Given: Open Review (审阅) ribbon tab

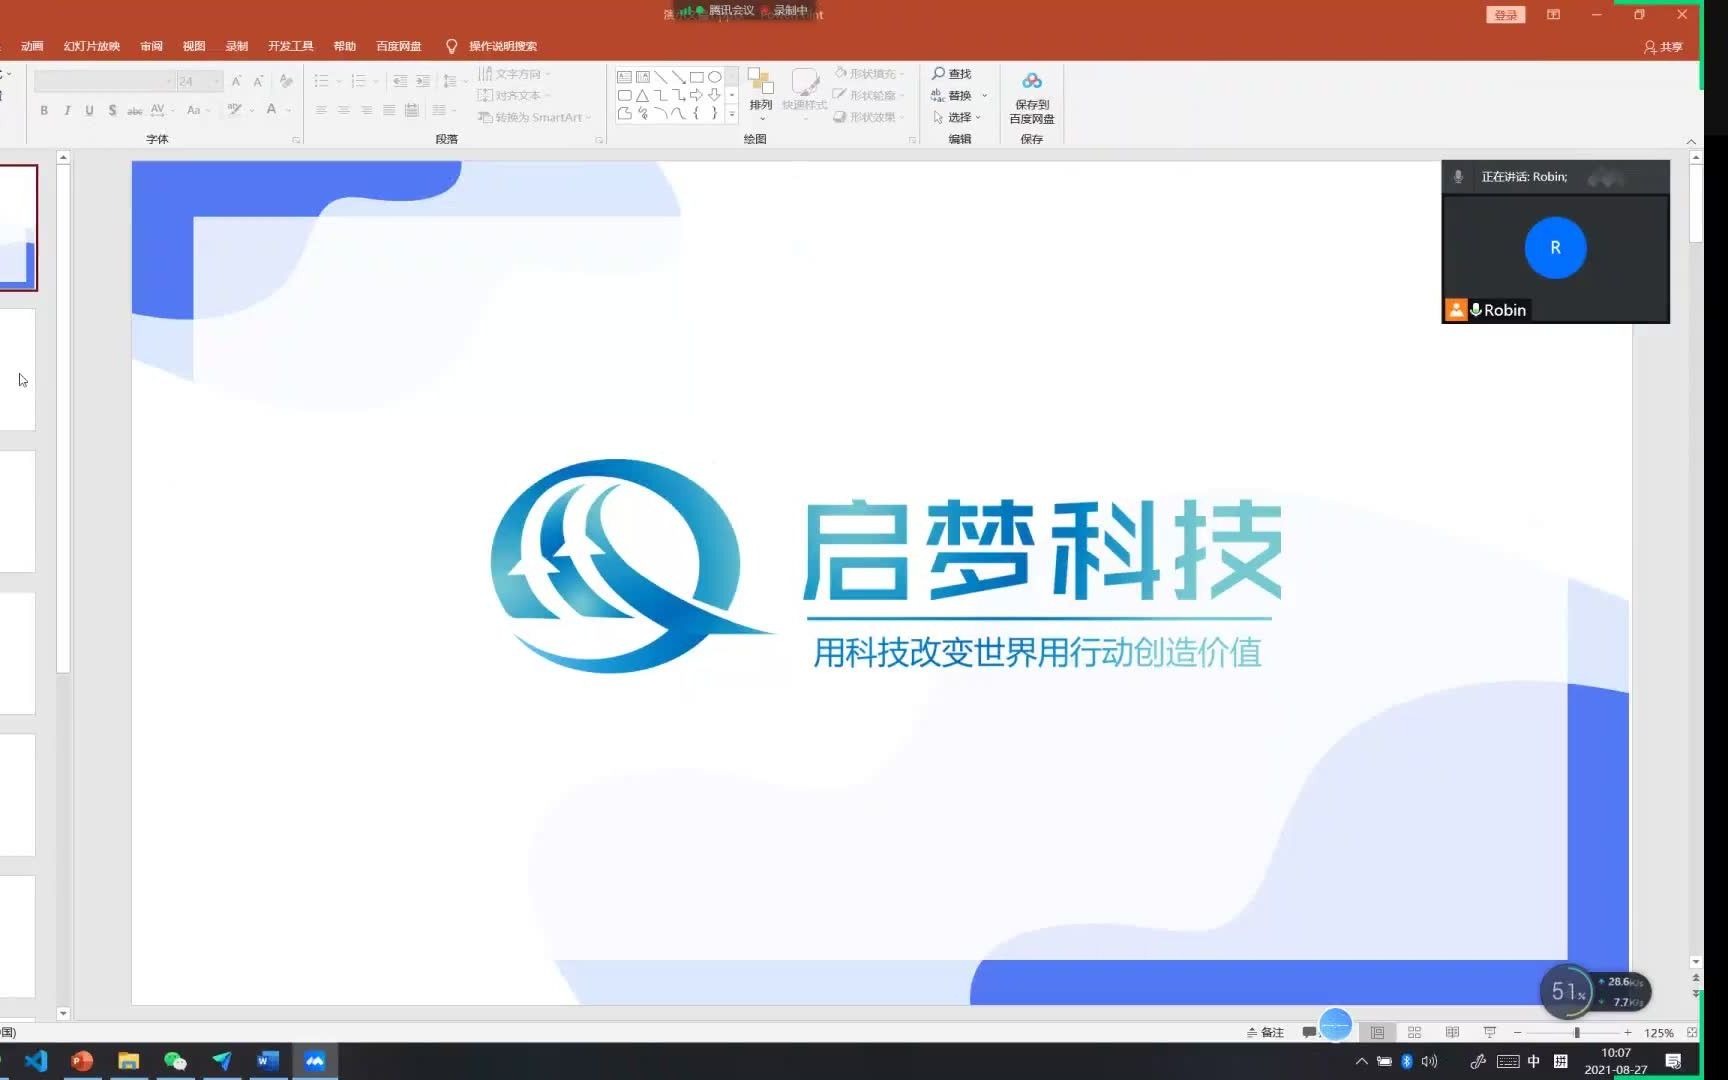Looking at the screenshot, I should tap(151, 46).
